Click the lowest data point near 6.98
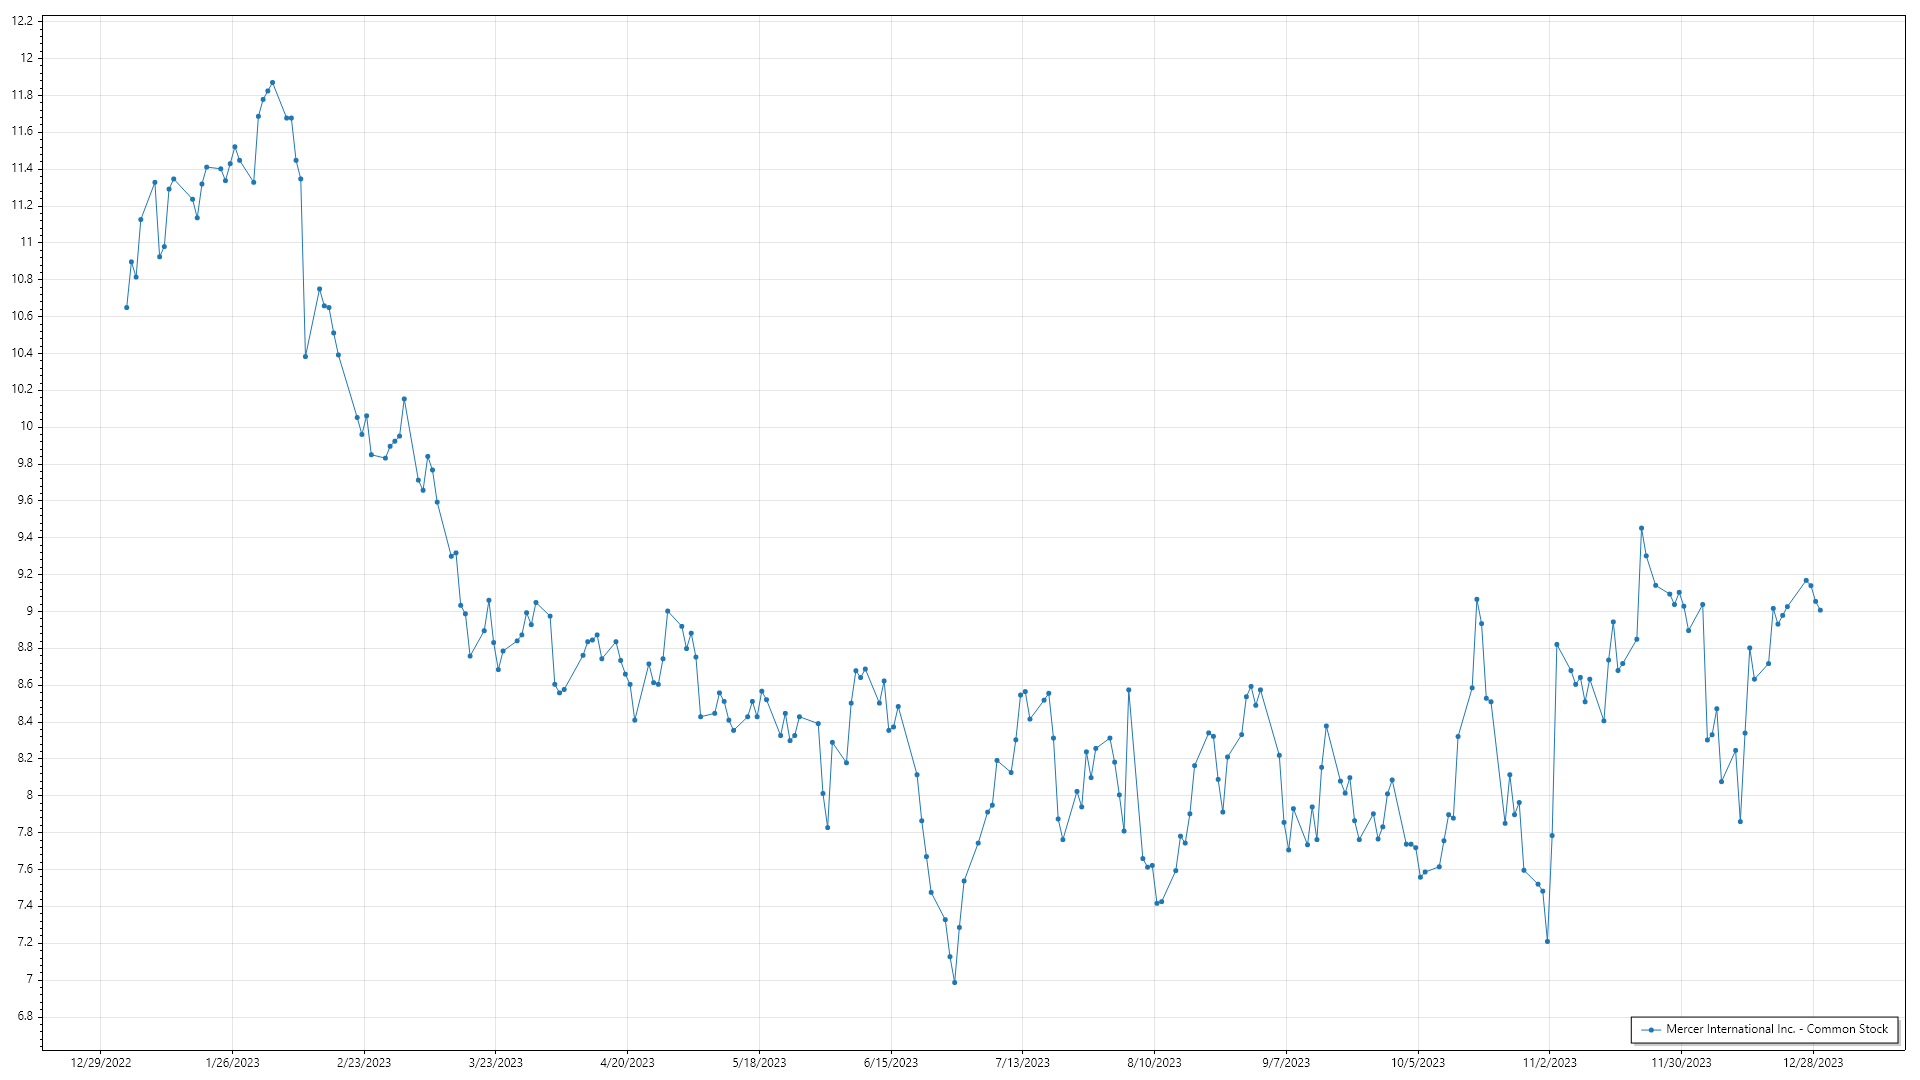 point(954,983)
